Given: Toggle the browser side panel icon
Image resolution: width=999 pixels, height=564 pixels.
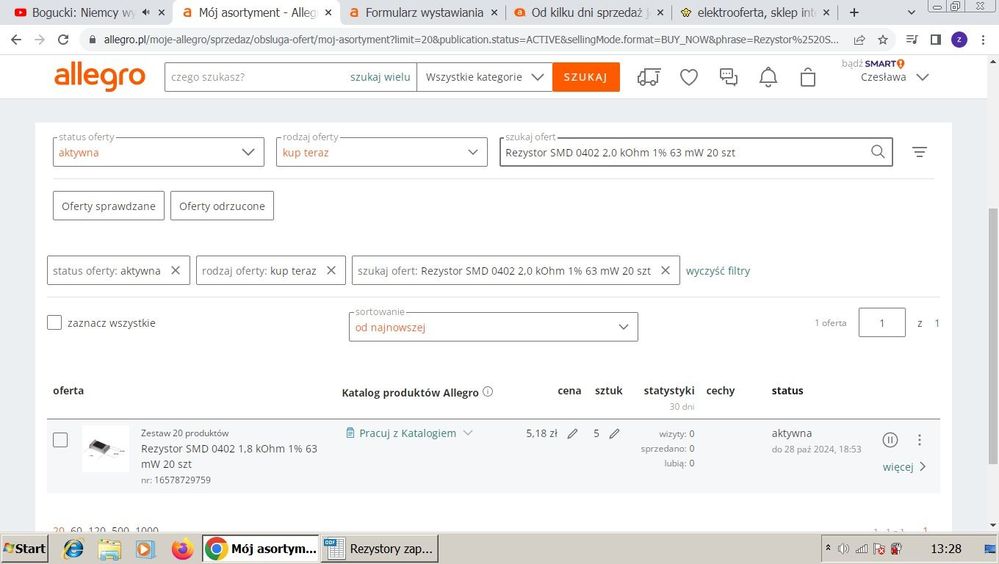Looking at the screenshot, I should [935, 40].
